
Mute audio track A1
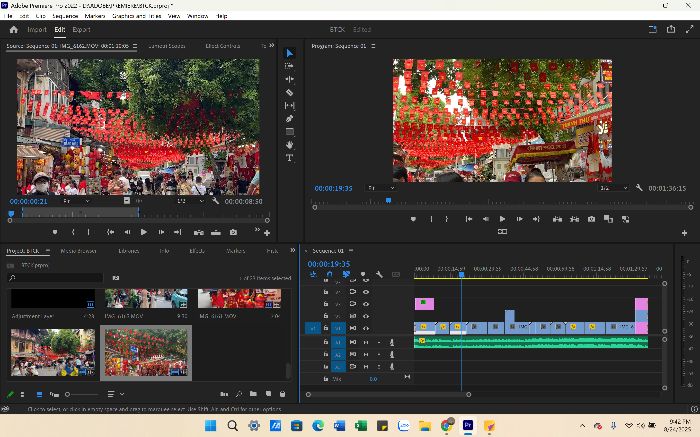[366, 342]
